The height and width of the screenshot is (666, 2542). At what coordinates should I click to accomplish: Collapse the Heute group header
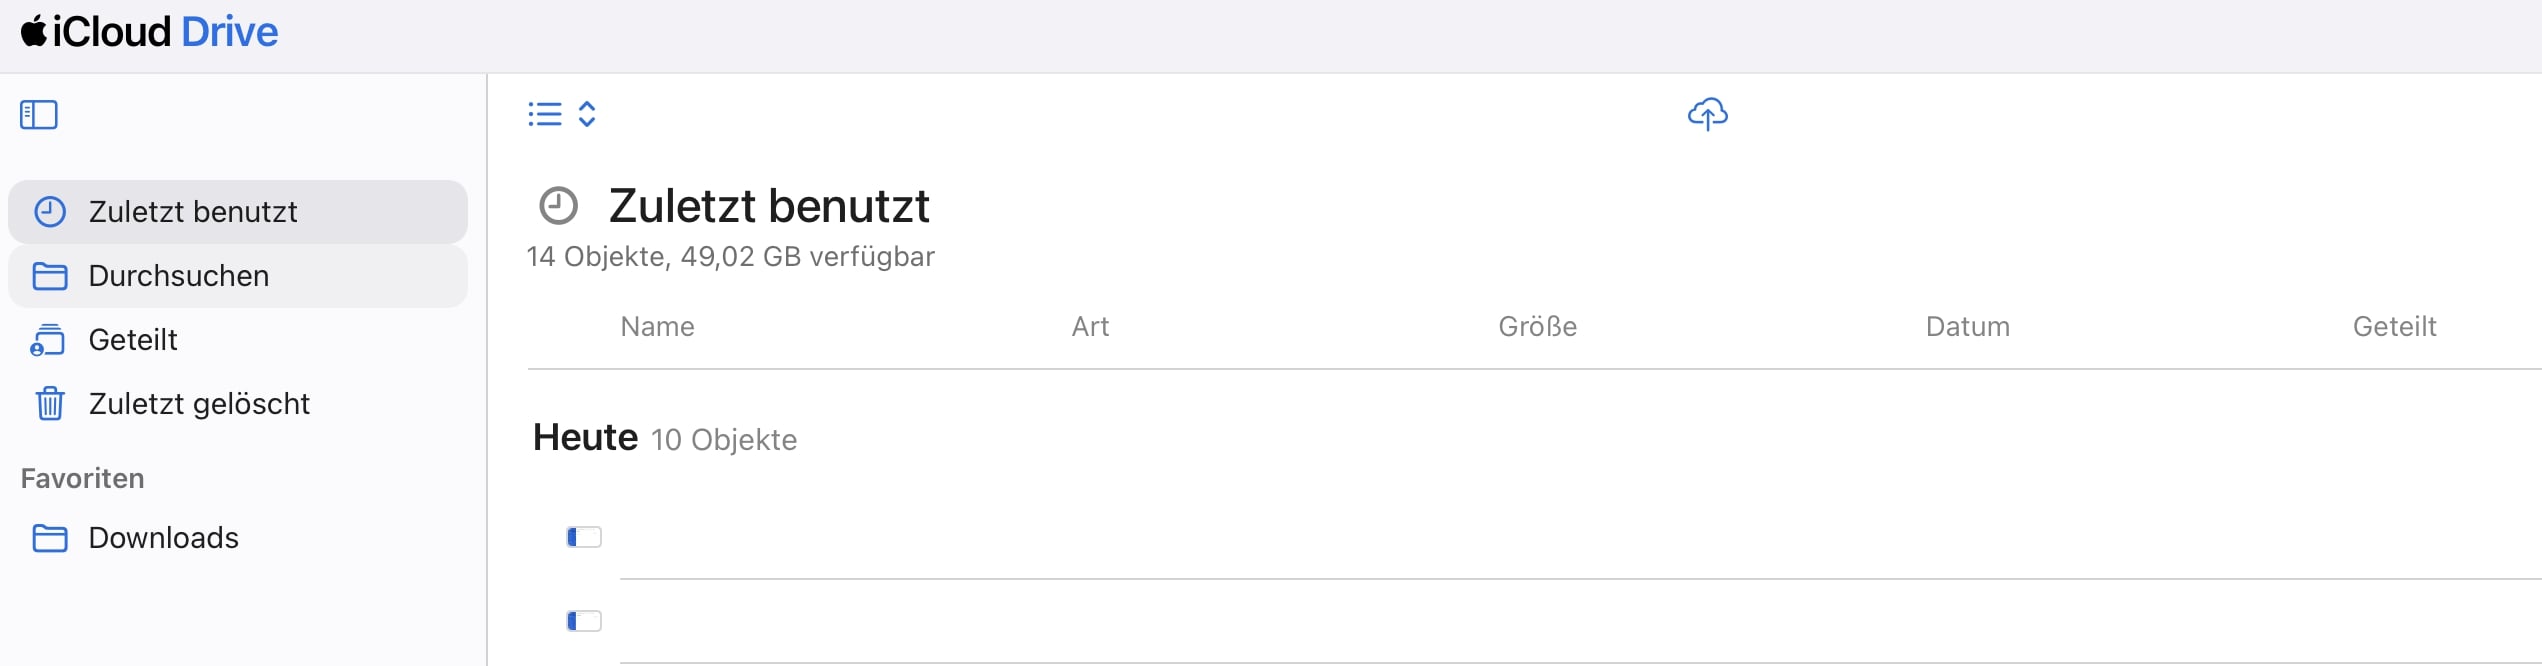585,438
